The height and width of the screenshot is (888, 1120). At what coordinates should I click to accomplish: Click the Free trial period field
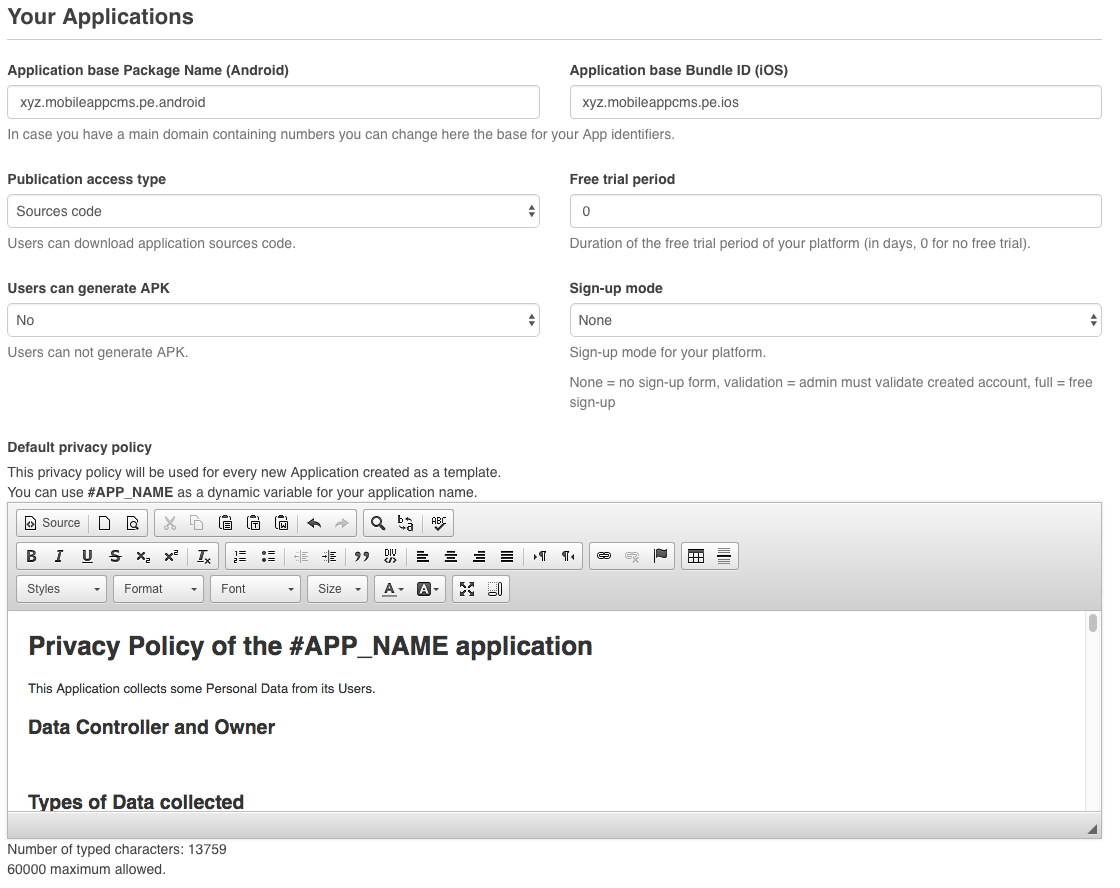835,211
